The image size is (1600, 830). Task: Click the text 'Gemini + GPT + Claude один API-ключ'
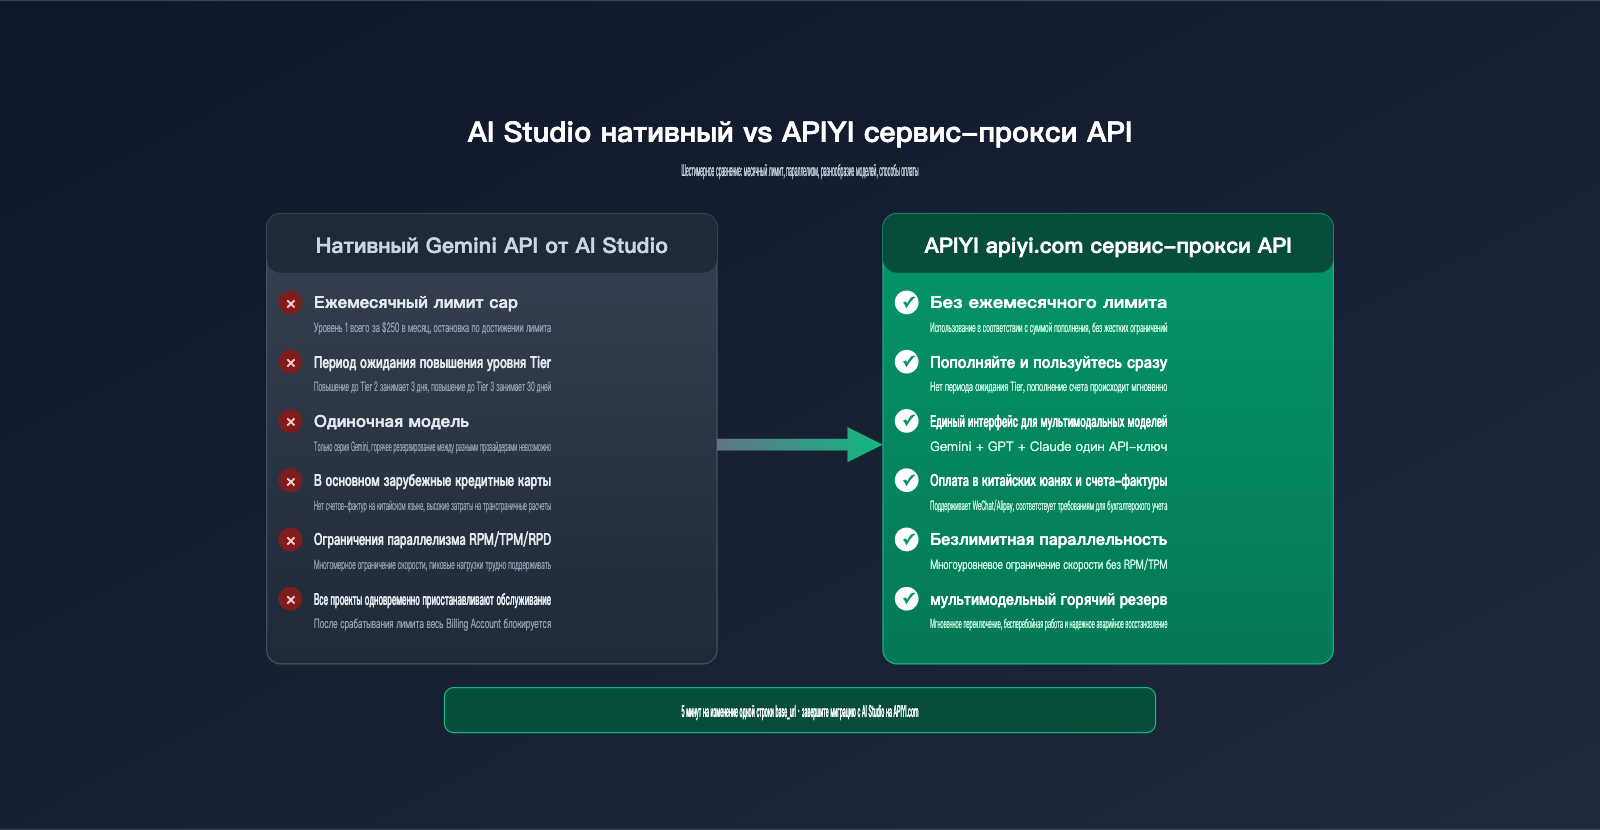[1048, 447]
